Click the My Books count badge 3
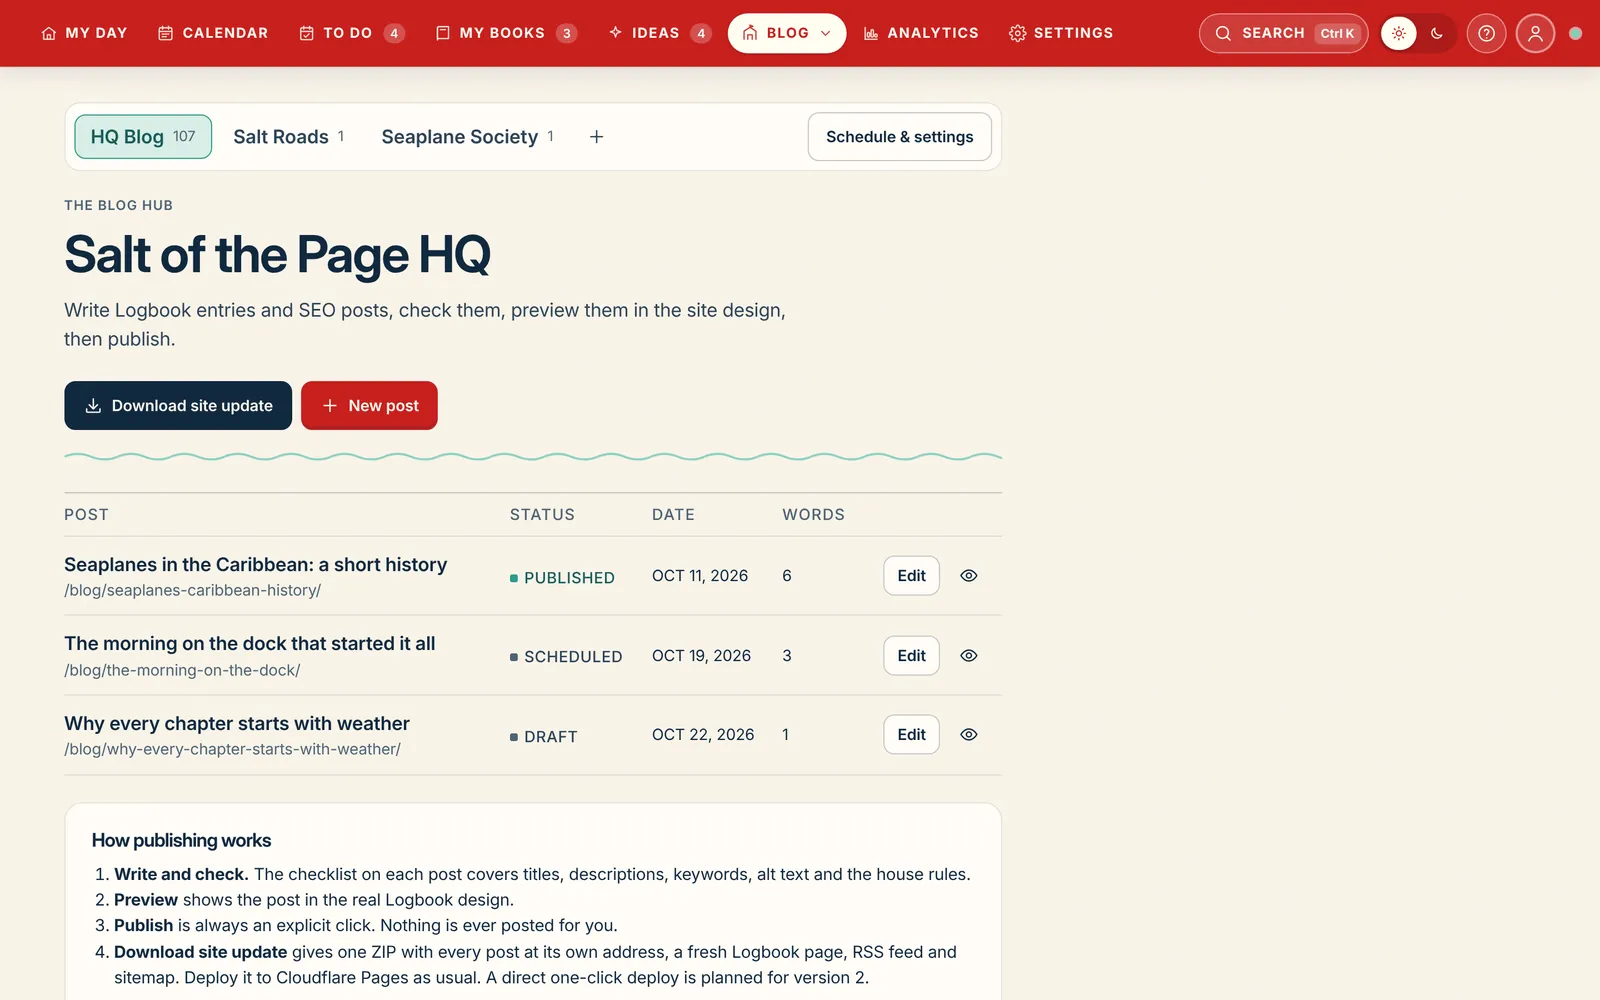This screenshot has height=1000, width=1600. pyautogui.click(x=566, y=33)
